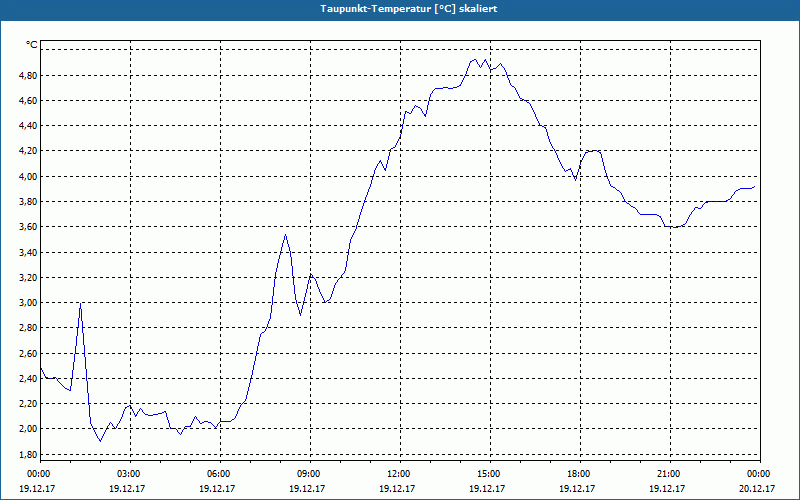Select y-axis value 3,20
800x500 pixels.
[x=28, y=278]
